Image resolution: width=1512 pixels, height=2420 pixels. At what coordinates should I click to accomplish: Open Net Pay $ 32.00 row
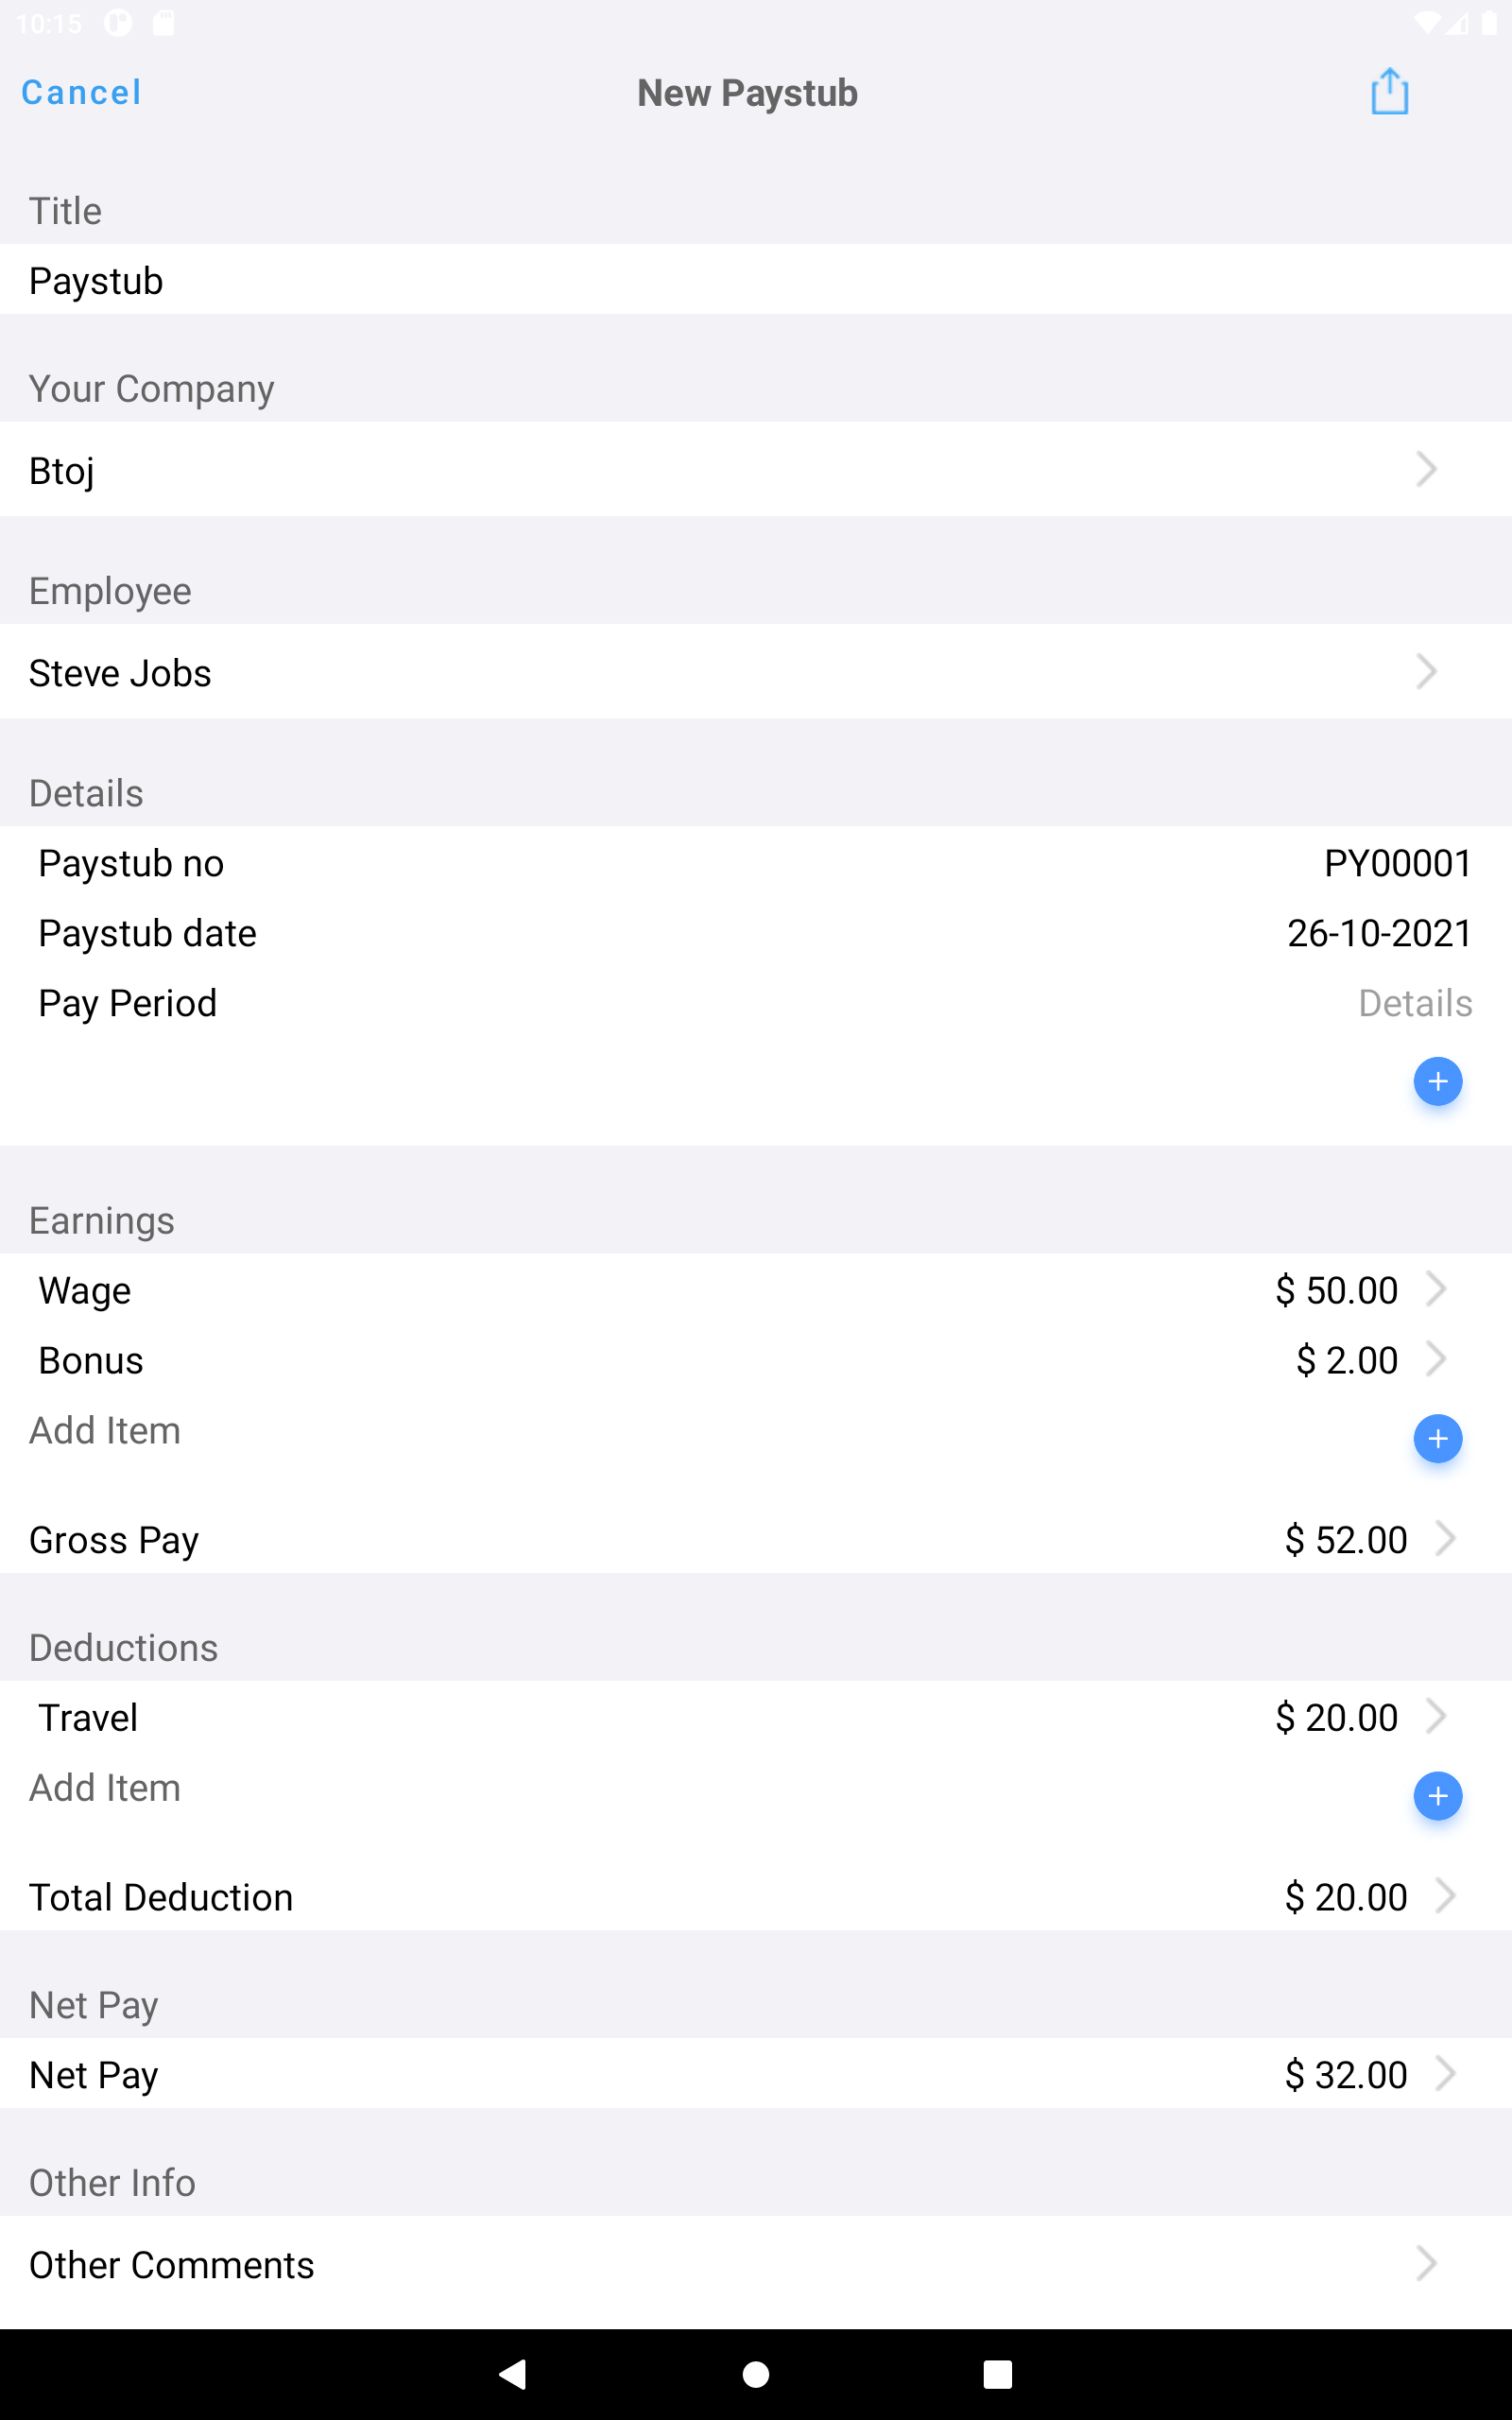pyautogui.click(x=756, y=2074)
